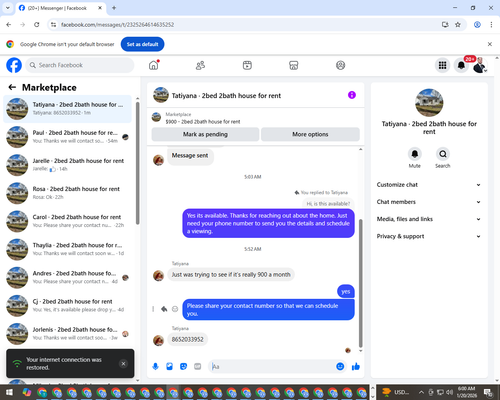The height and width of the screenshot is (400, 500).
Task: Search in conversation magnifier icon
Action: [x=443, y=154]
